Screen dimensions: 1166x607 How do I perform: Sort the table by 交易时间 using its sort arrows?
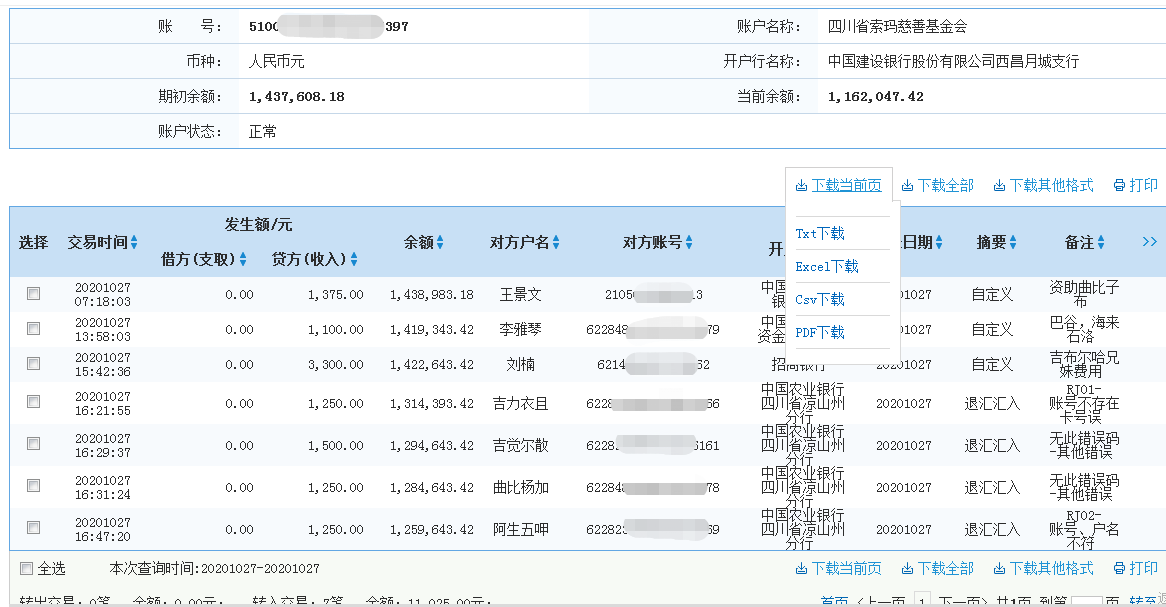pyautogui.click(x=135, y=241)
